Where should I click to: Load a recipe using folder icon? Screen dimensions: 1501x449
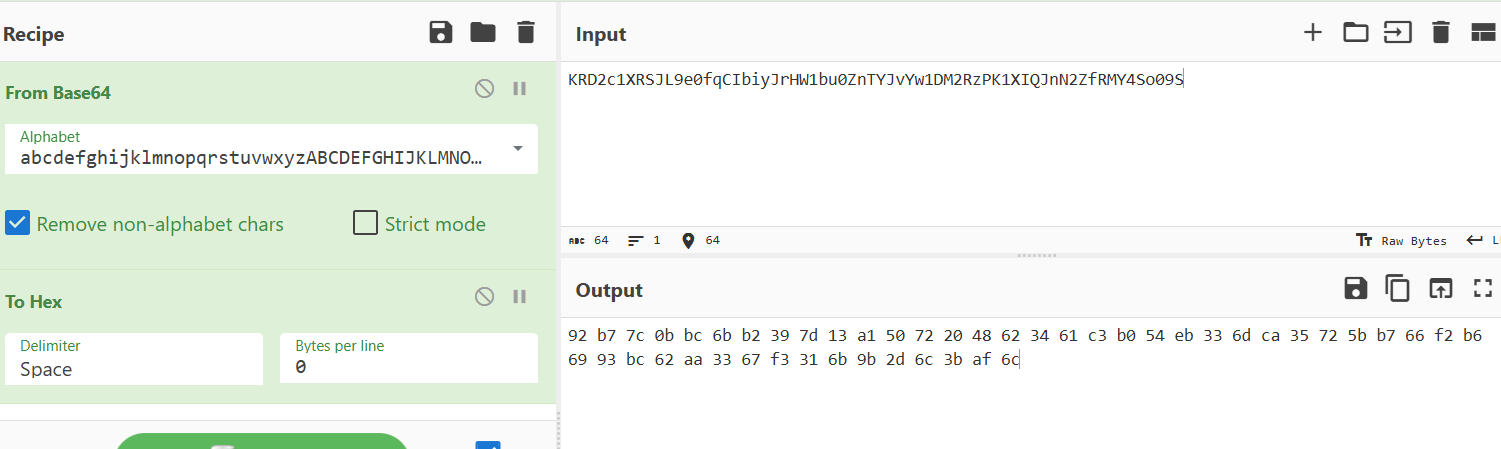tap(483, 33)
